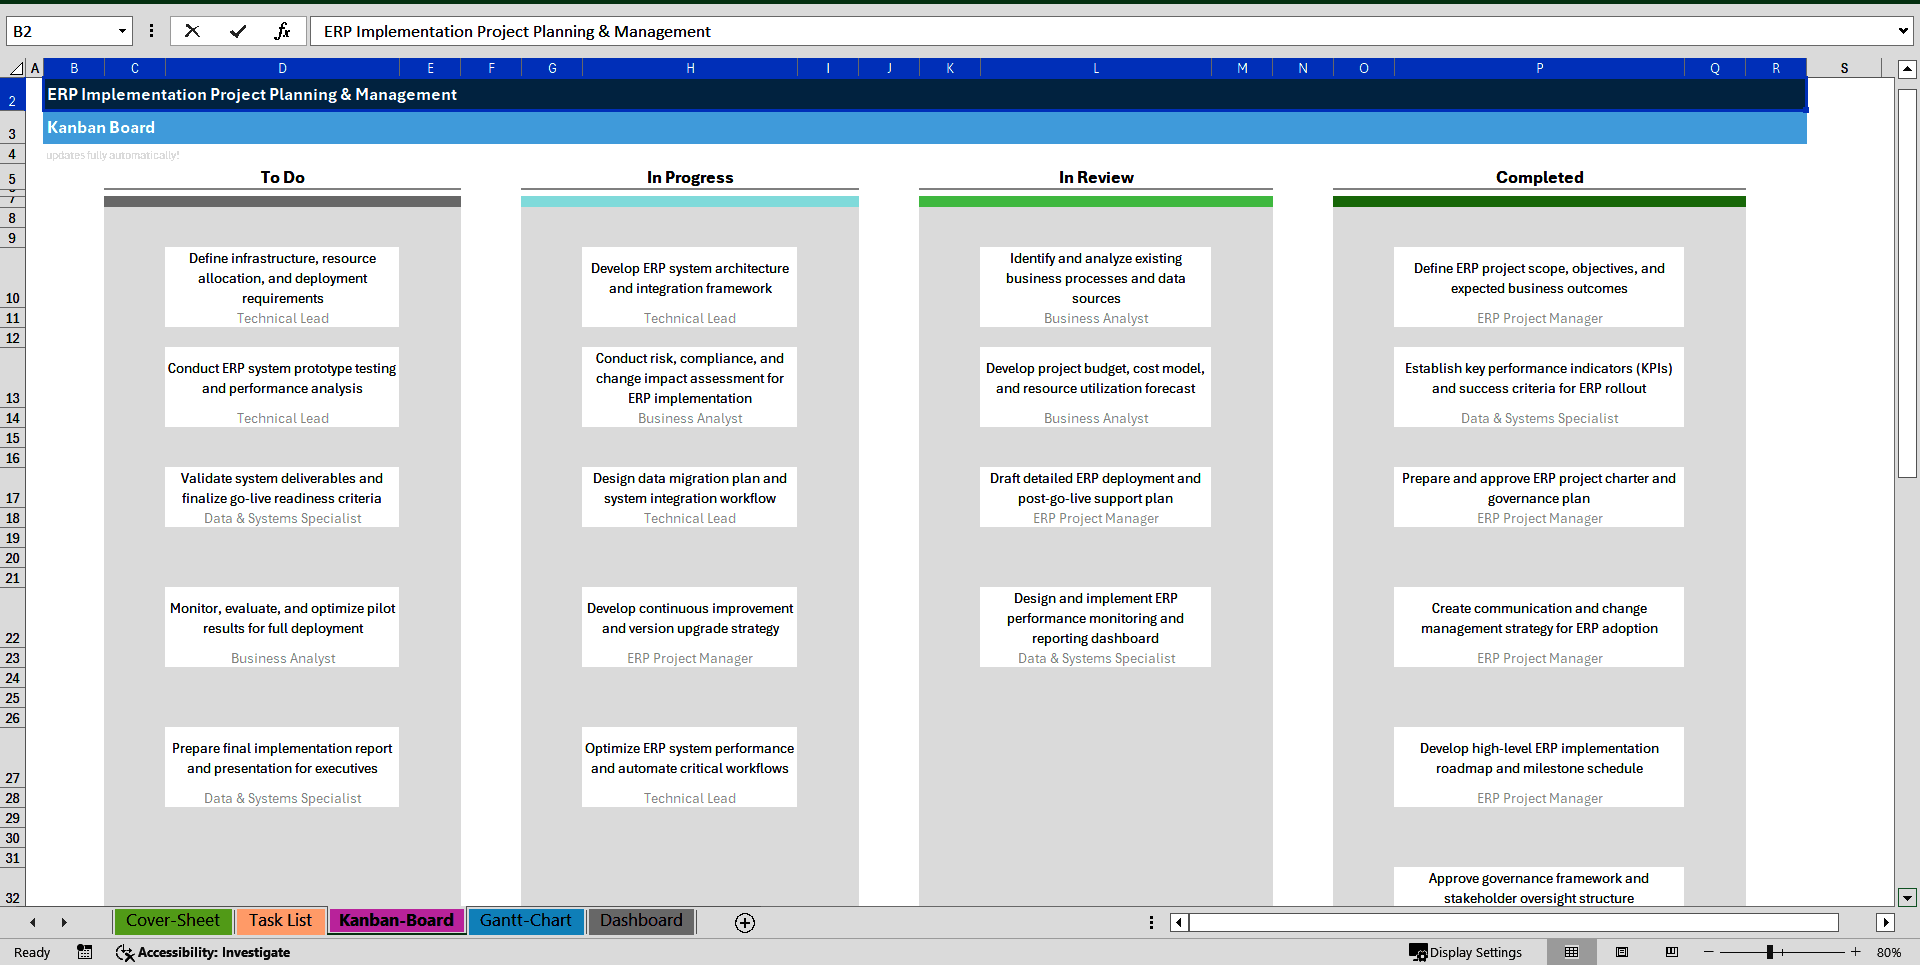Open the Dashboard sheet tab

click(641, 921)
